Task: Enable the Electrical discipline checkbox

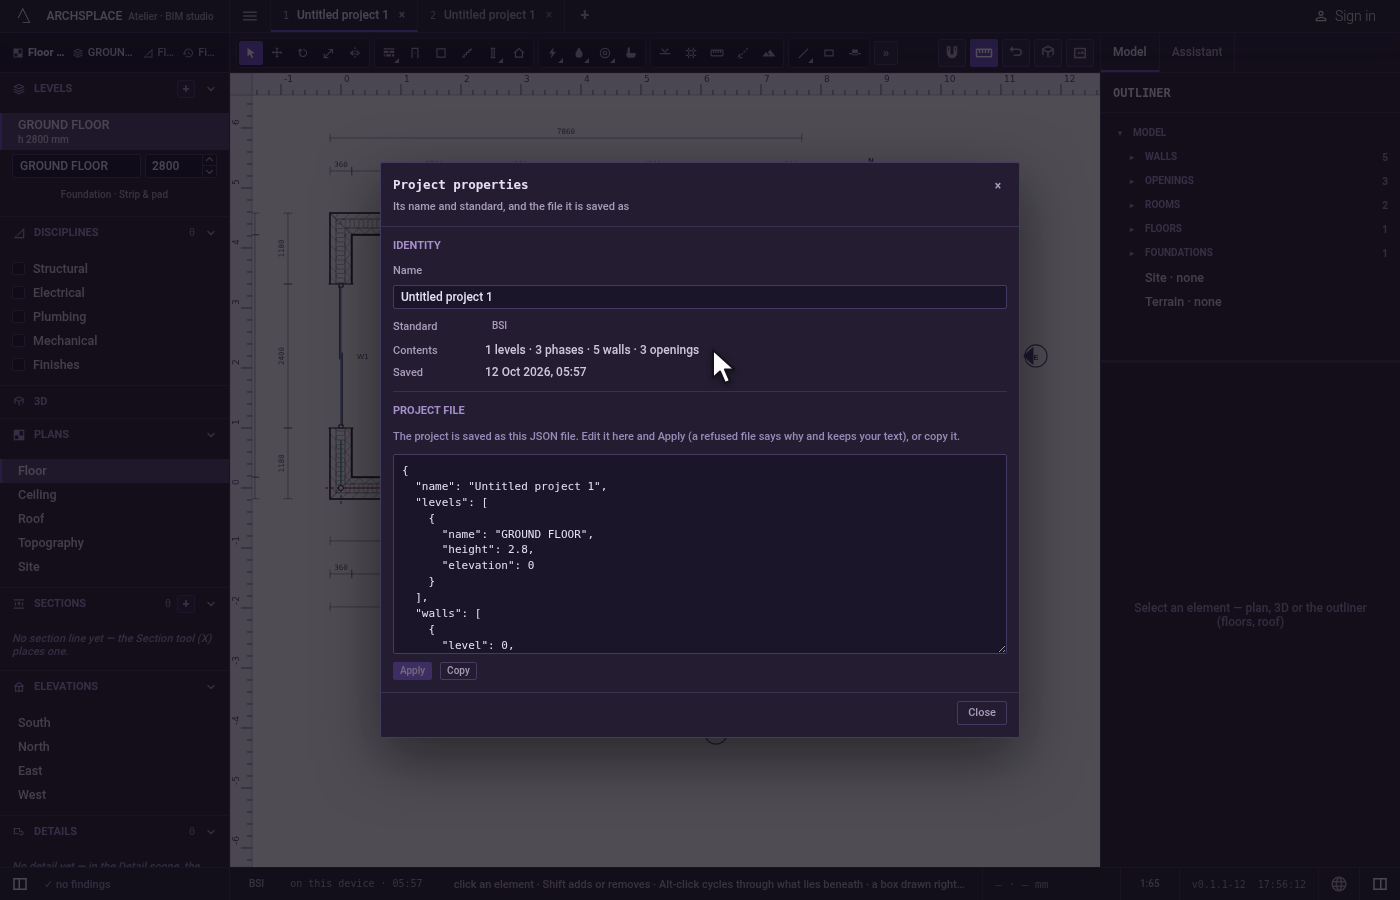Action: pyautogui.click(x=19, y=293)
